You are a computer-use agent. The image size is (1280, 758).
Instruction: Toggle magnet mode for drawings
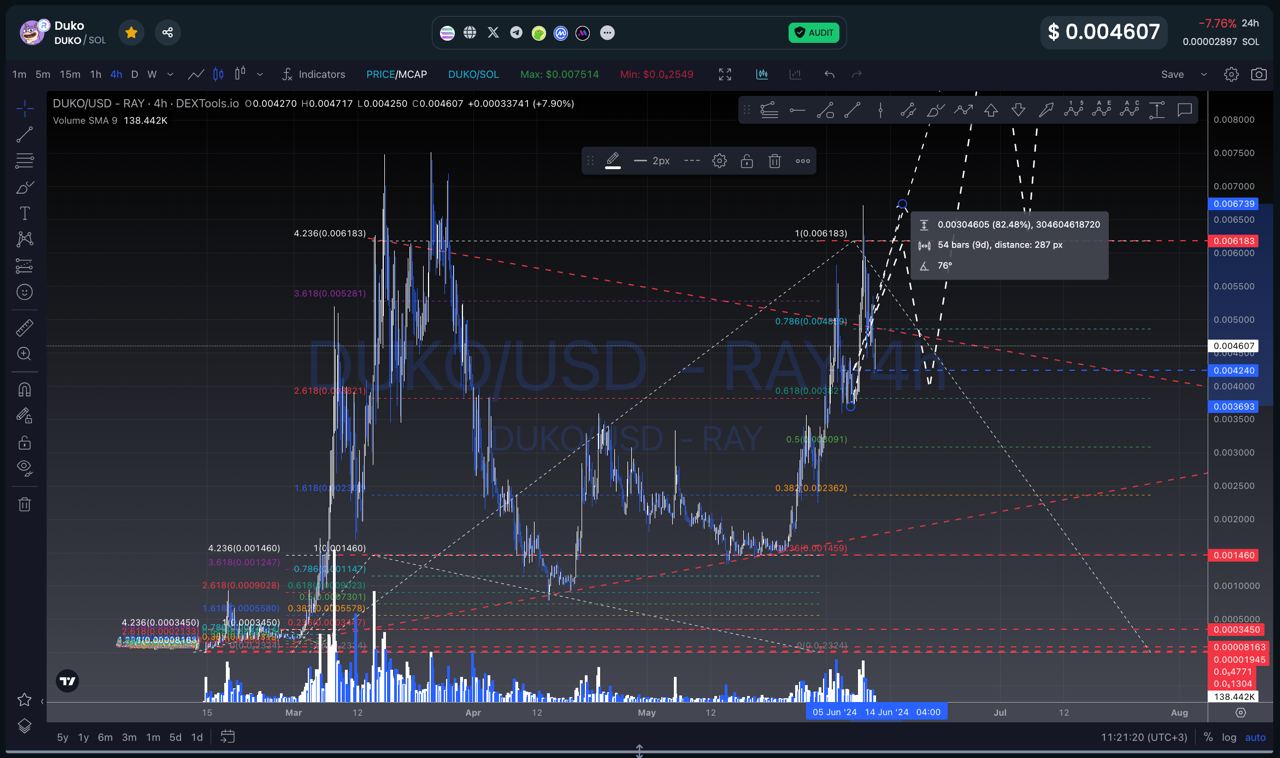pyautogui.click(x=25, y=390)
